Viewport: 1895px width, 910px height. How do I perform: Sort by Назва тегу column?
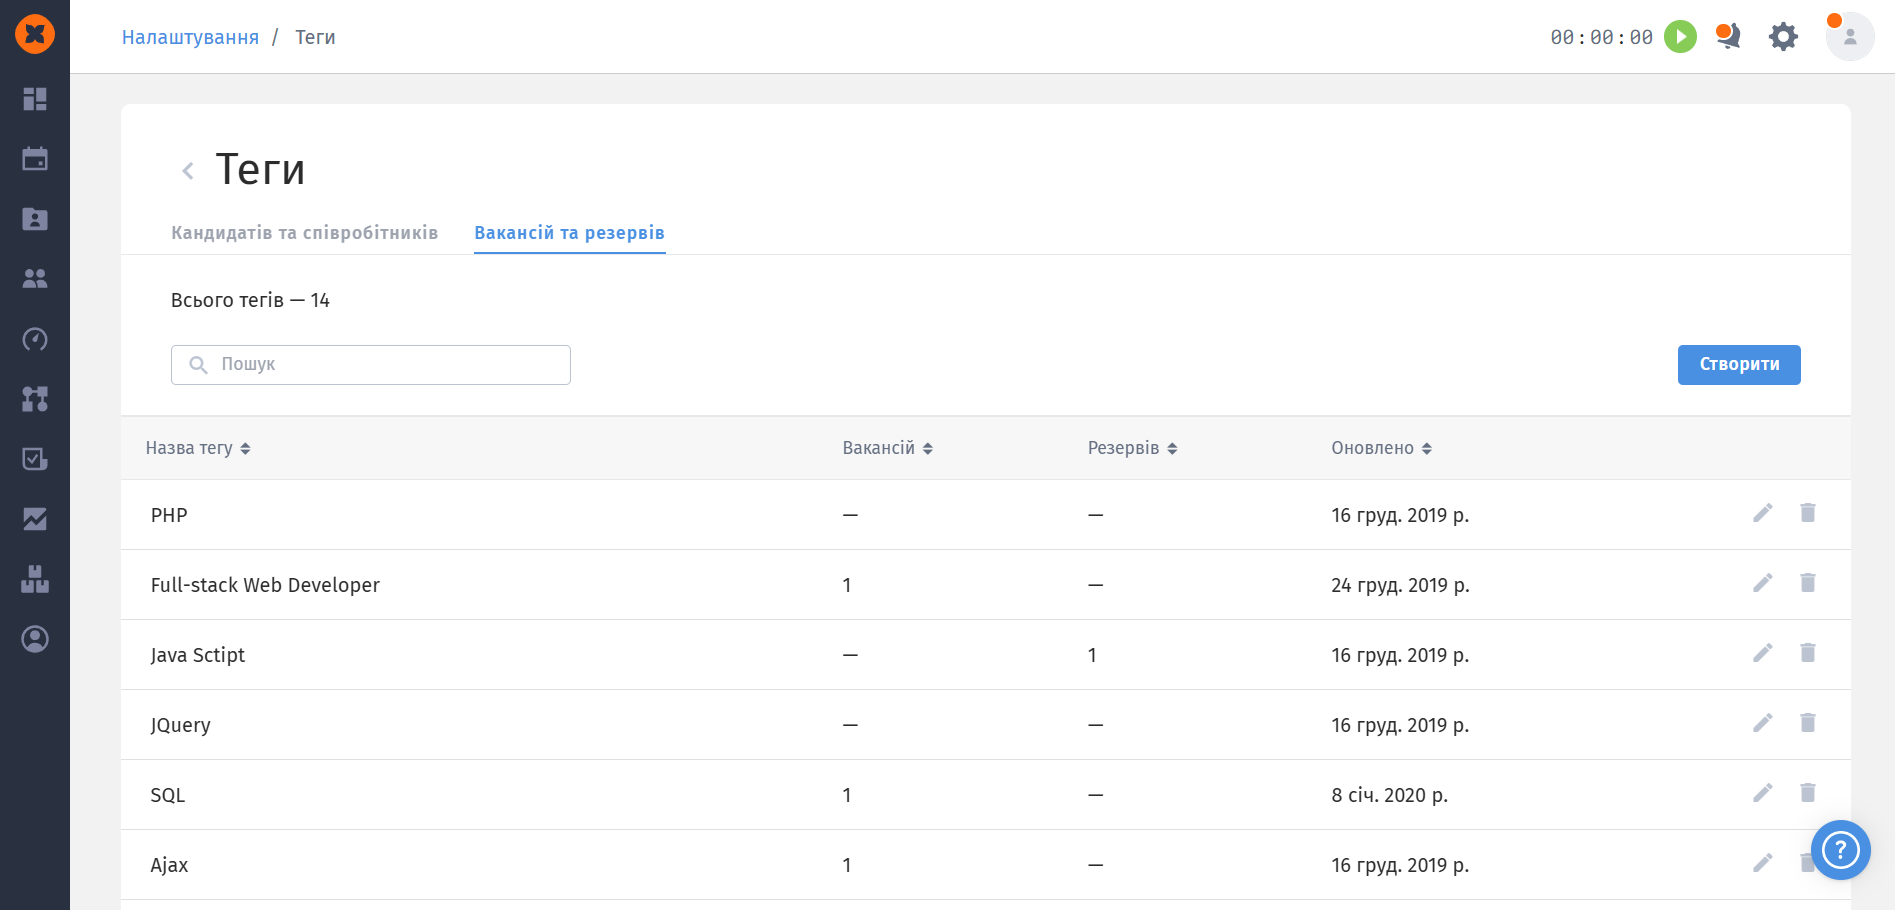point(198,448)
